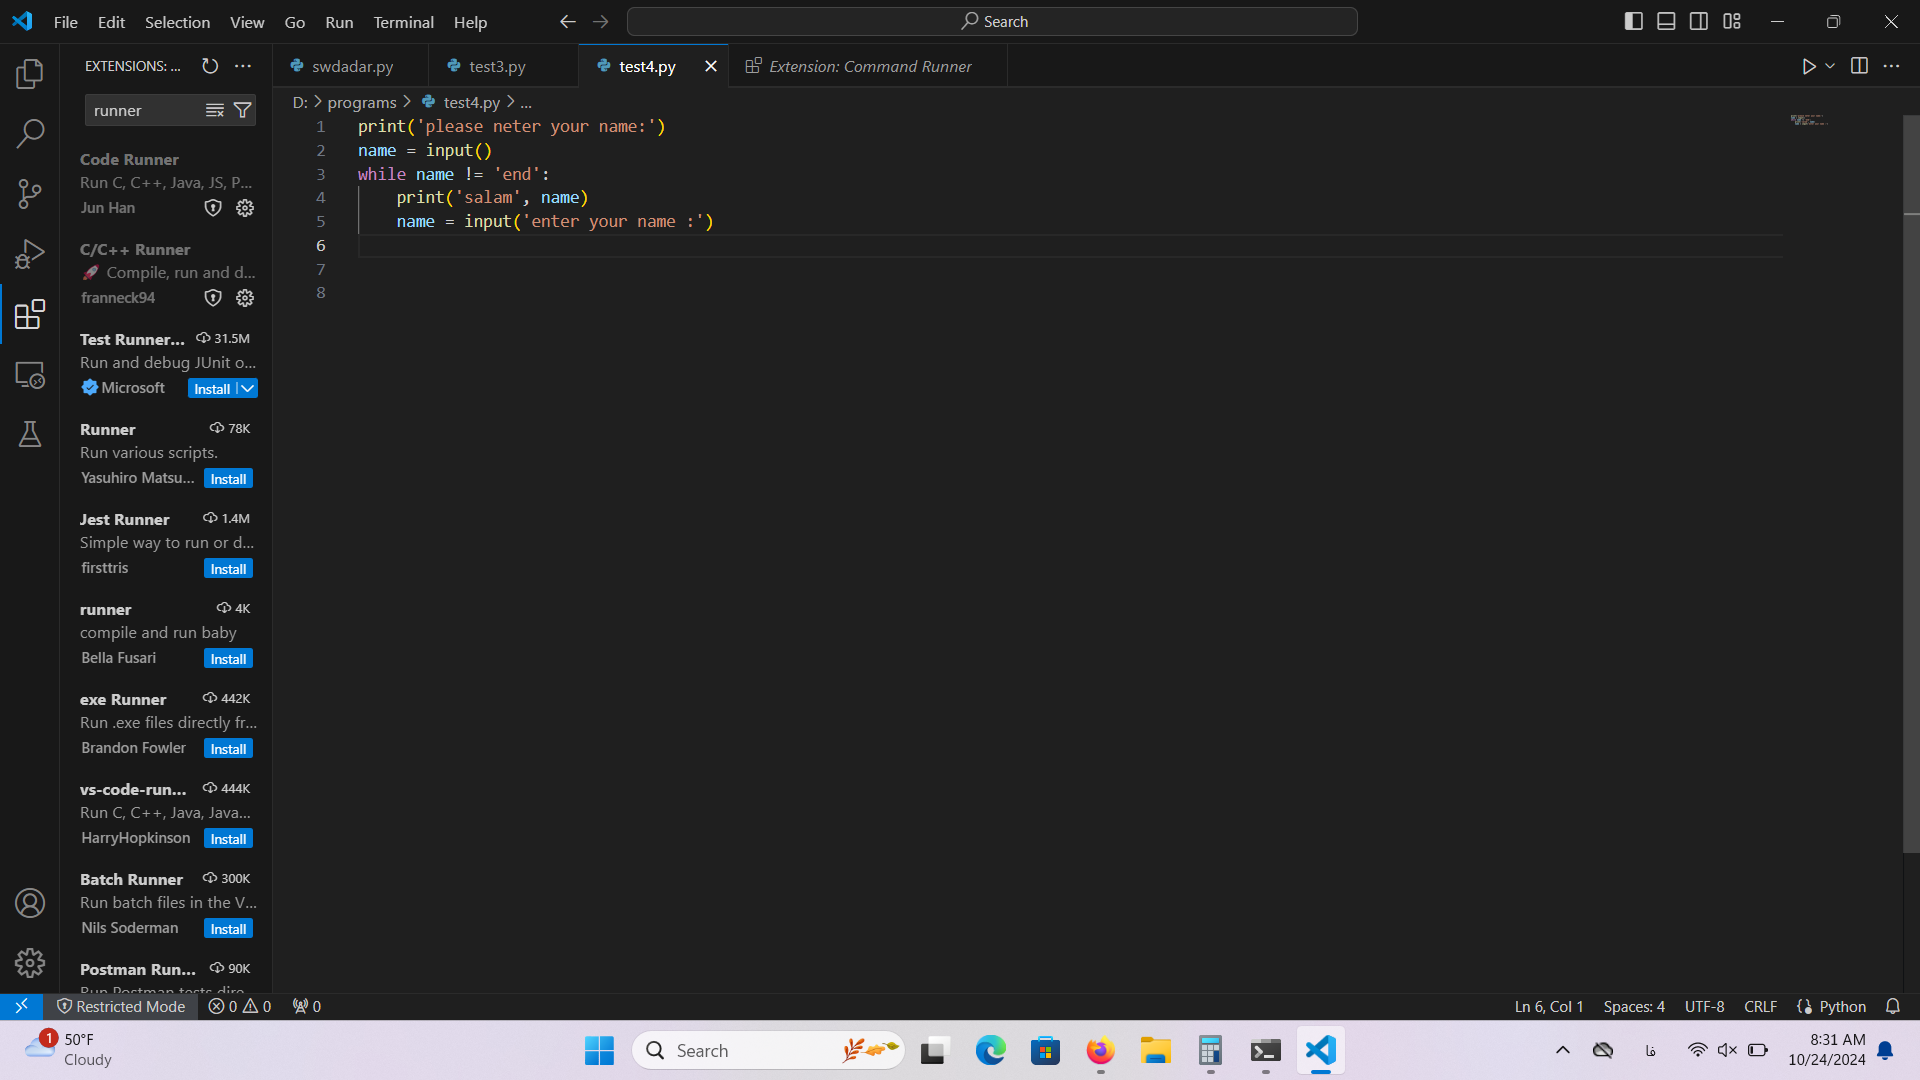
Task: Switch to swdadar.py tab
Action: click(351, 66)
